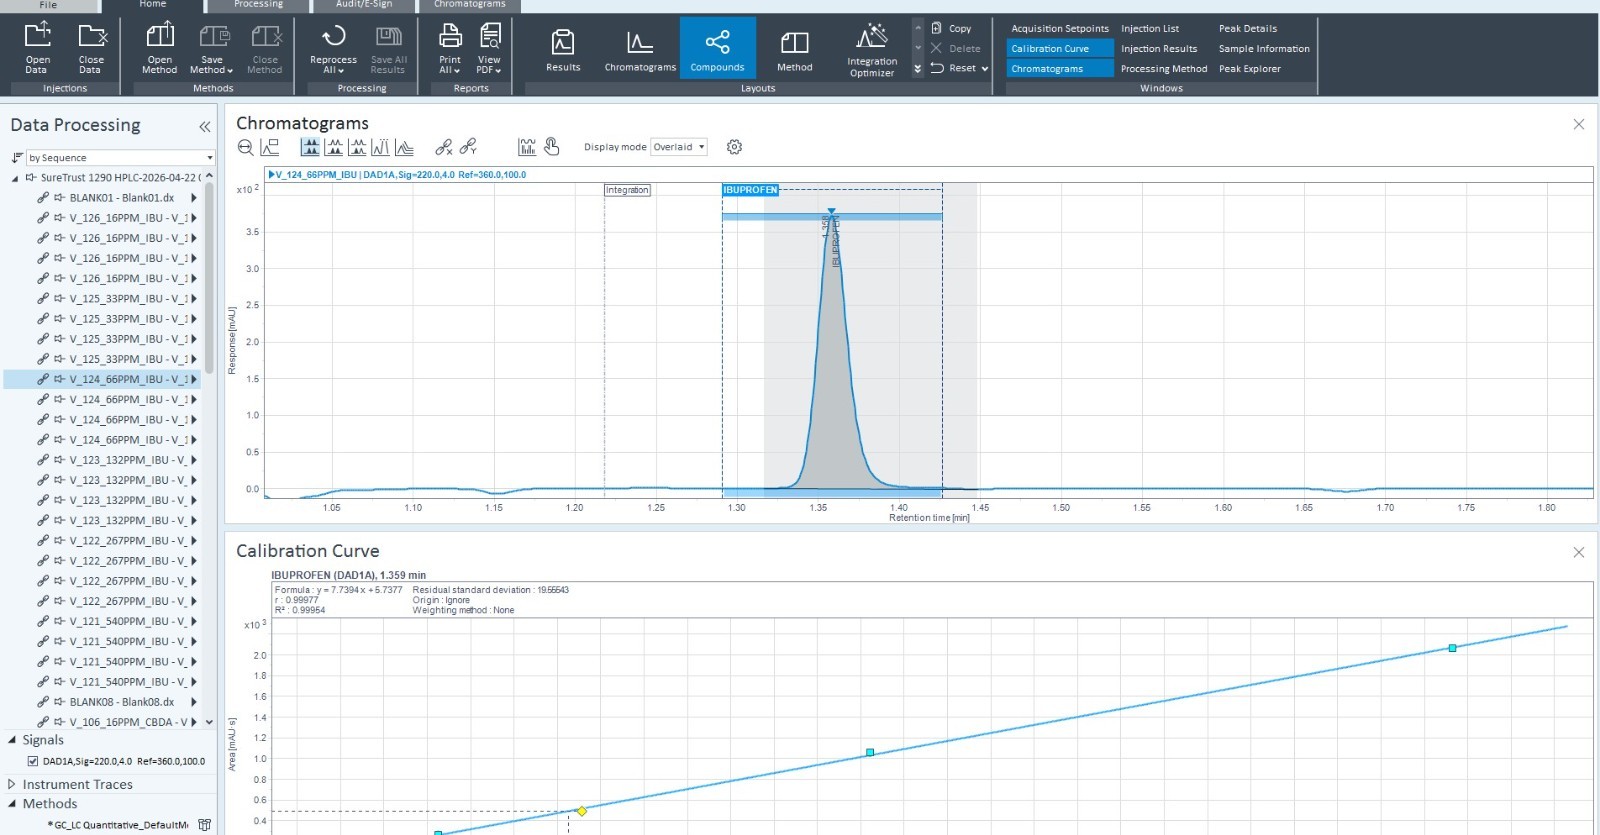Toggle the Injection List window

tap(1150, 28)
